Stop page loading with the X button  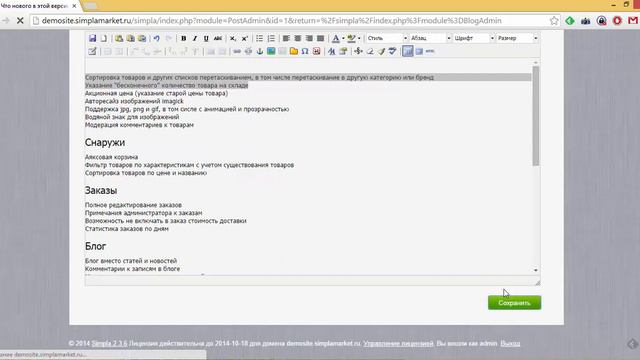point(20,20)
